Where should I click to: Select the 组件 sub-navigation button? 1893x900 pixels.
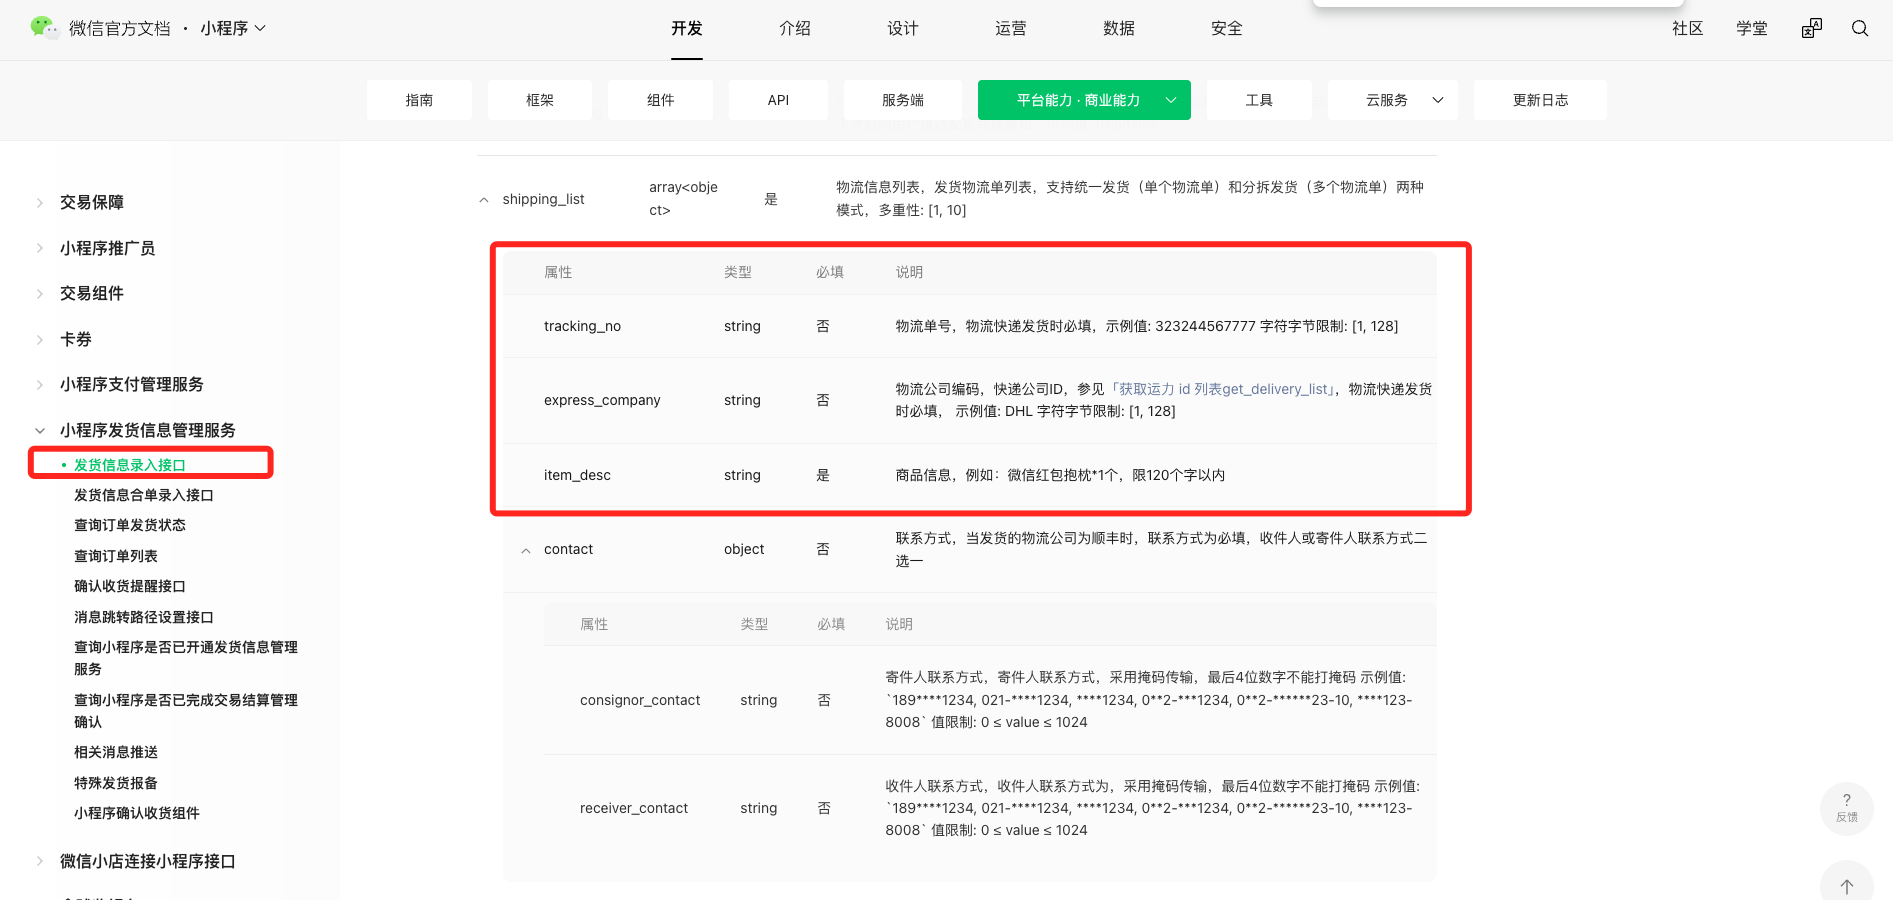(661, 100)
